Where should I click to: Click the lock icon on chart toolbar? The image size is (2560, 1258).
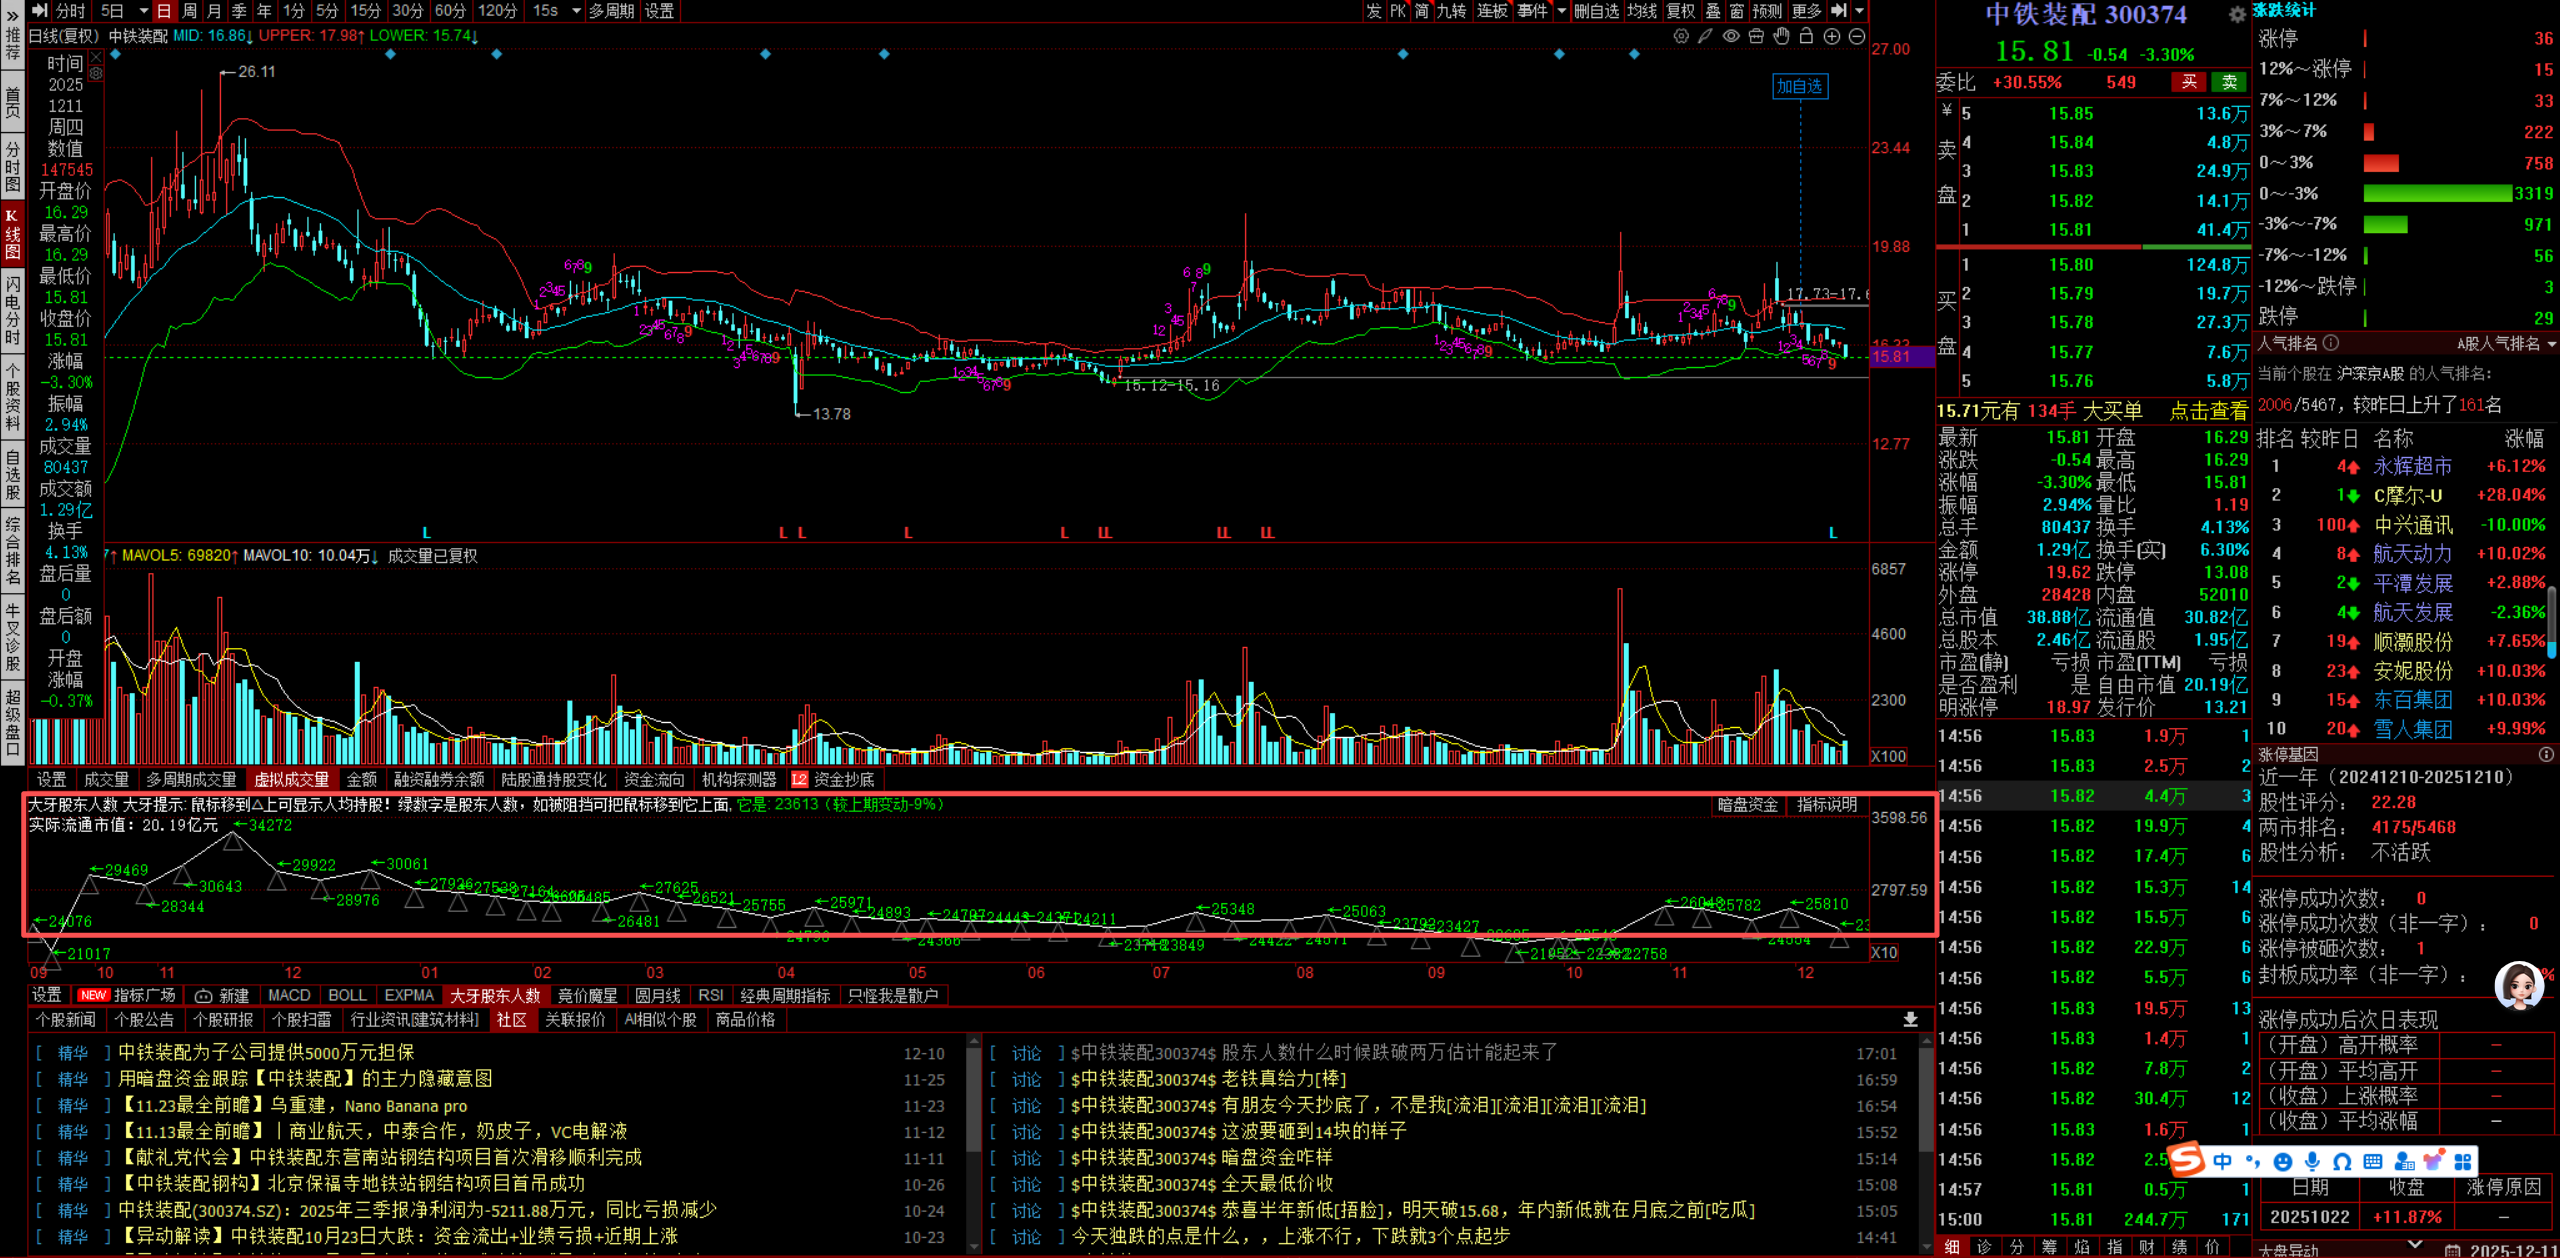pyautogui.click(x=1806, y=37)
